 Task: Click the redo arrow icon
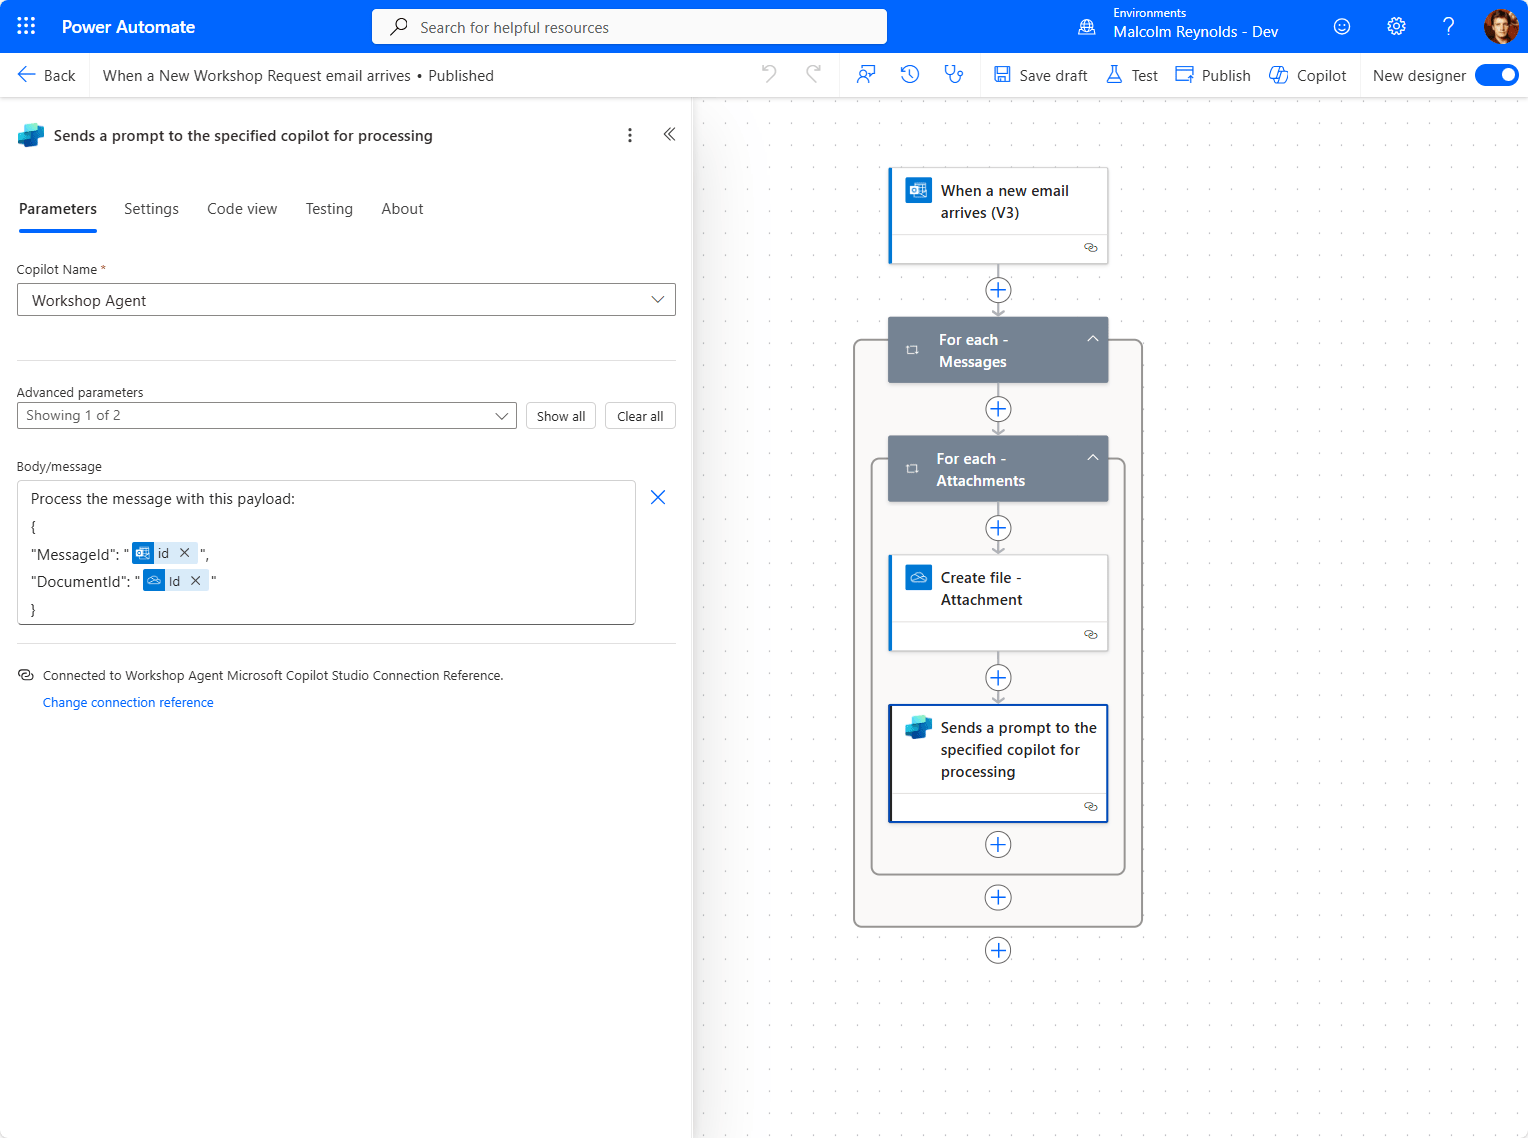click(x=814, y=74)
